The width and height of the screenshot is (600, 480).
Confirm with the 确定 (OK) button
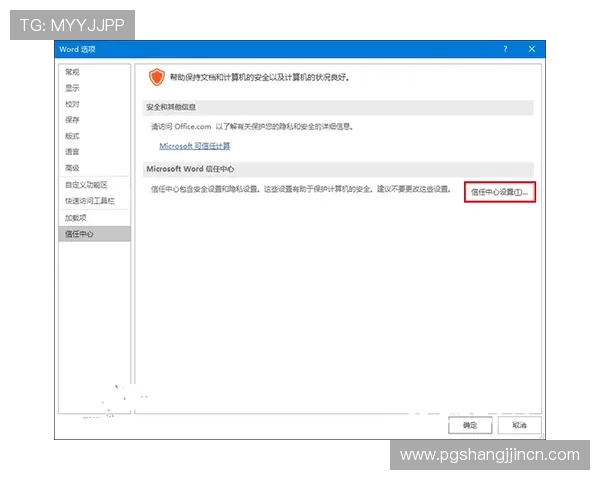click(470, 425)
